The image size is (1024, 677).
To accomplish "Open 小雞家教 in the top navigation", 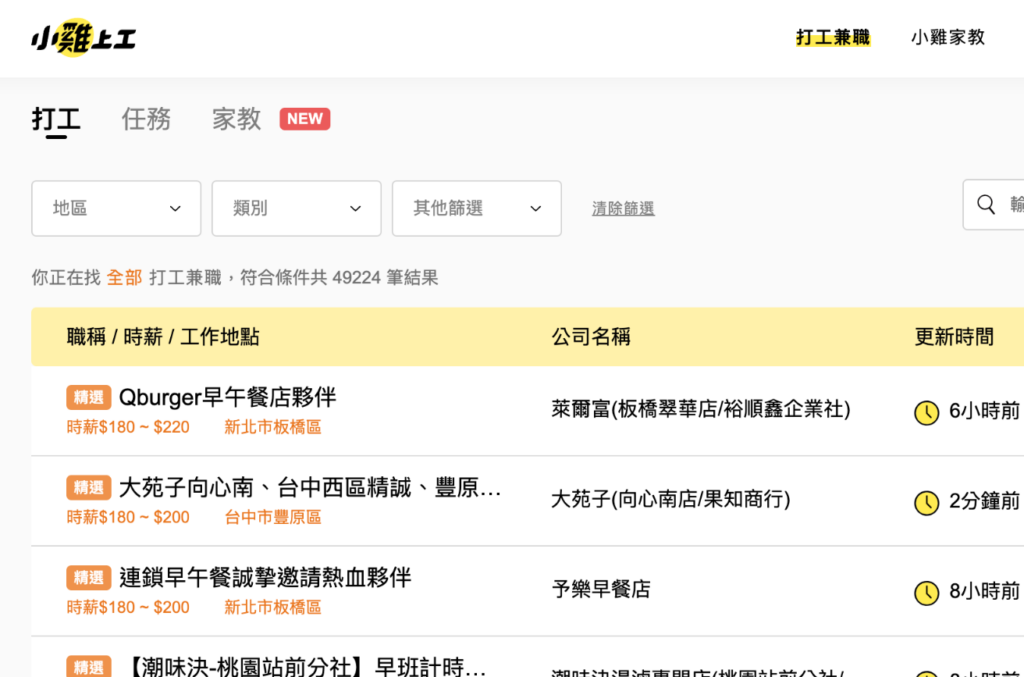I will click(948, 37).
